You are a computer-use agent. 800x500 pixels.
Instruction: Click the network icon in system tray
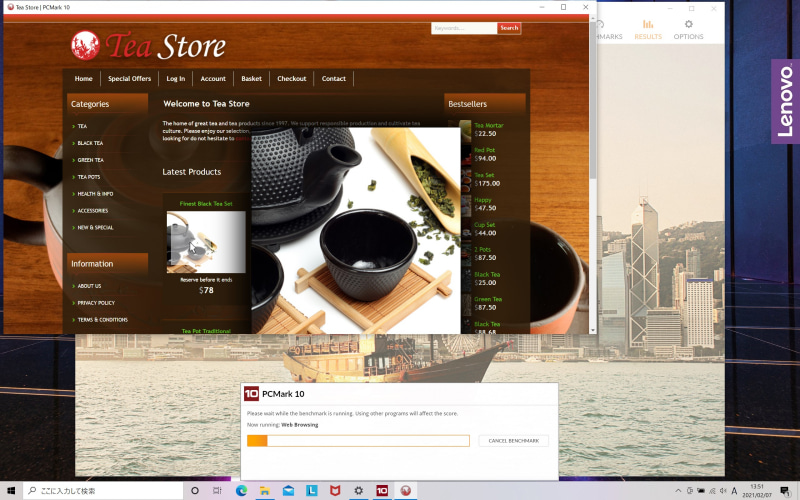(712, 491)
